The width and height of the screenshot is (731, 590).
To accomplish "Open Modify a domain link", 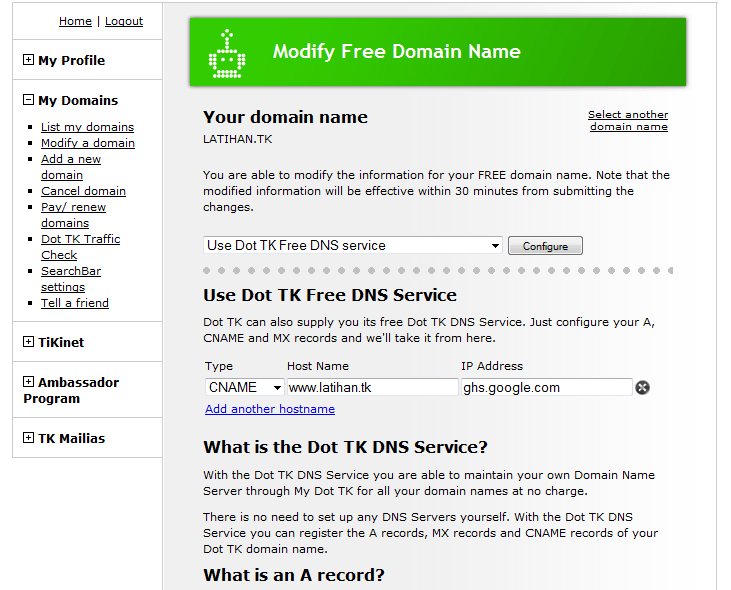I will click(x=88, y=143).
